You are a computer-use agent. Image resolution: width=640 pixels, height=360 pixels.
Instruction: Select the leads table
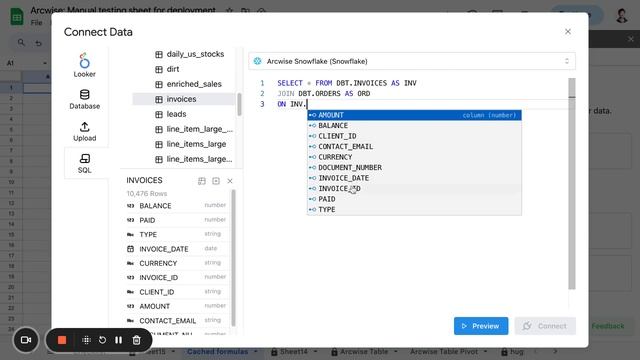[184, 114]
